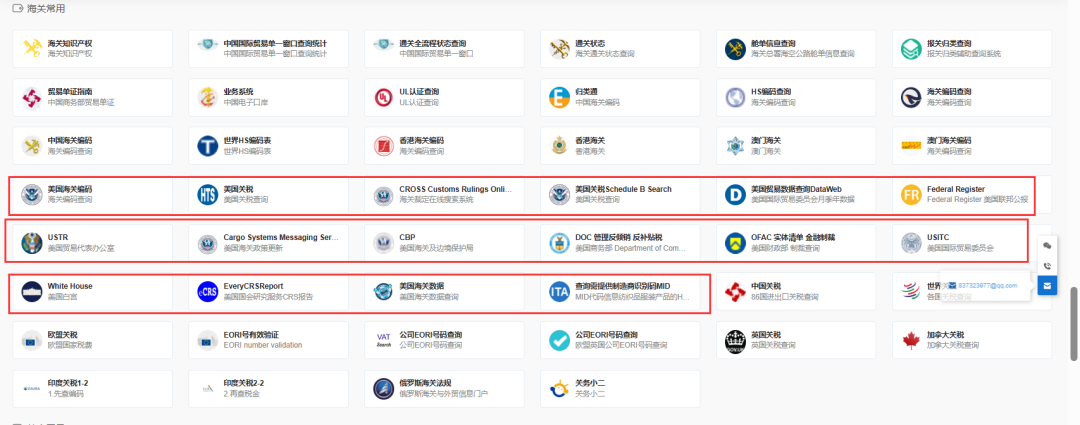
Task: Open the 欧盟关税 card
Action: 92,340
